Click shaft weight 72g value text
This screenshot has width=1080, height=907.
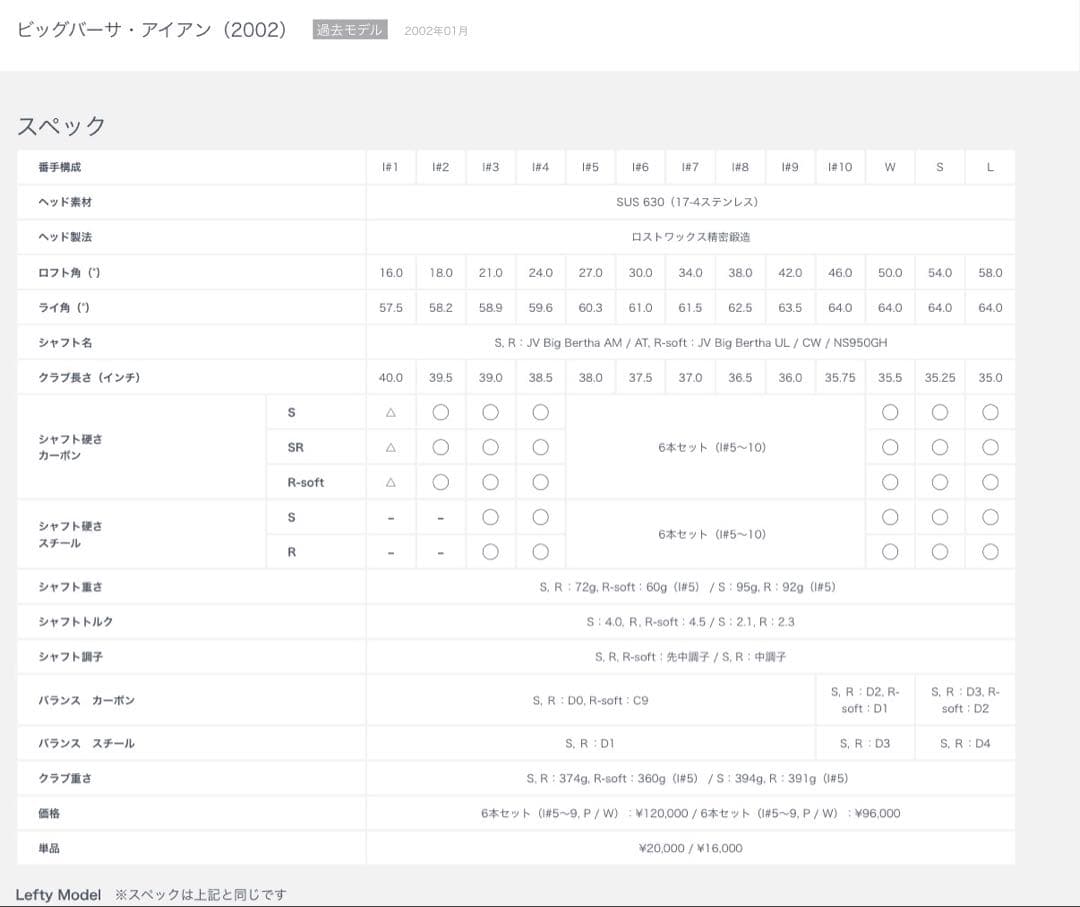pyautogui.click(x=687, y=587)
